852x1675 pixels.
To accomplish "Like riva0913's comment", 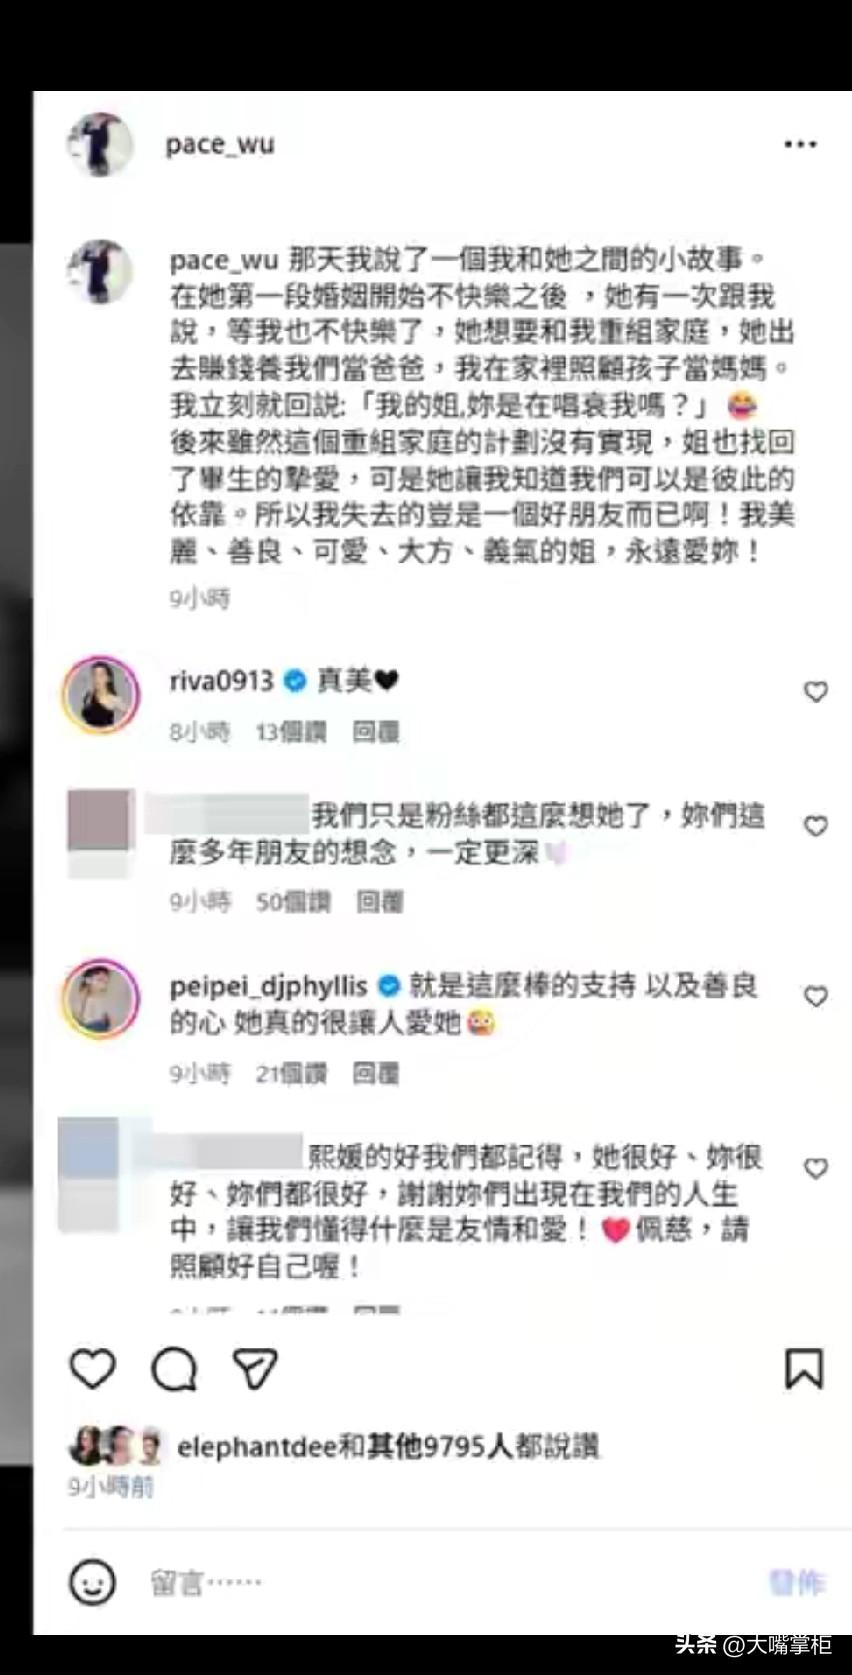I will (x=816, y=691).
